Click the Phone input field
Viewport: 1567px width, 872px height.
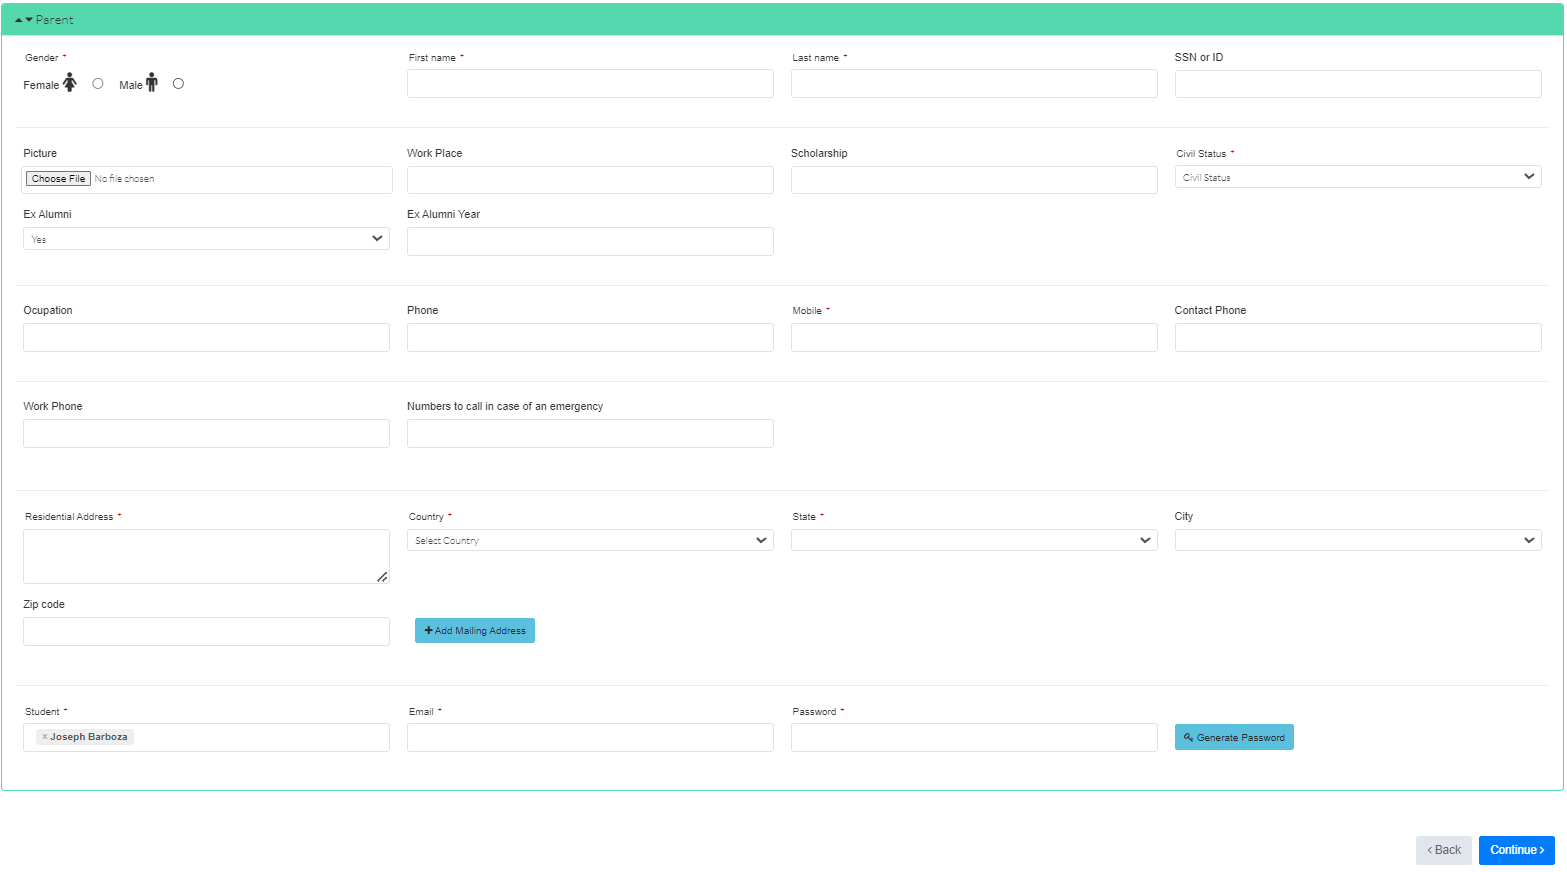pos(590,337)
